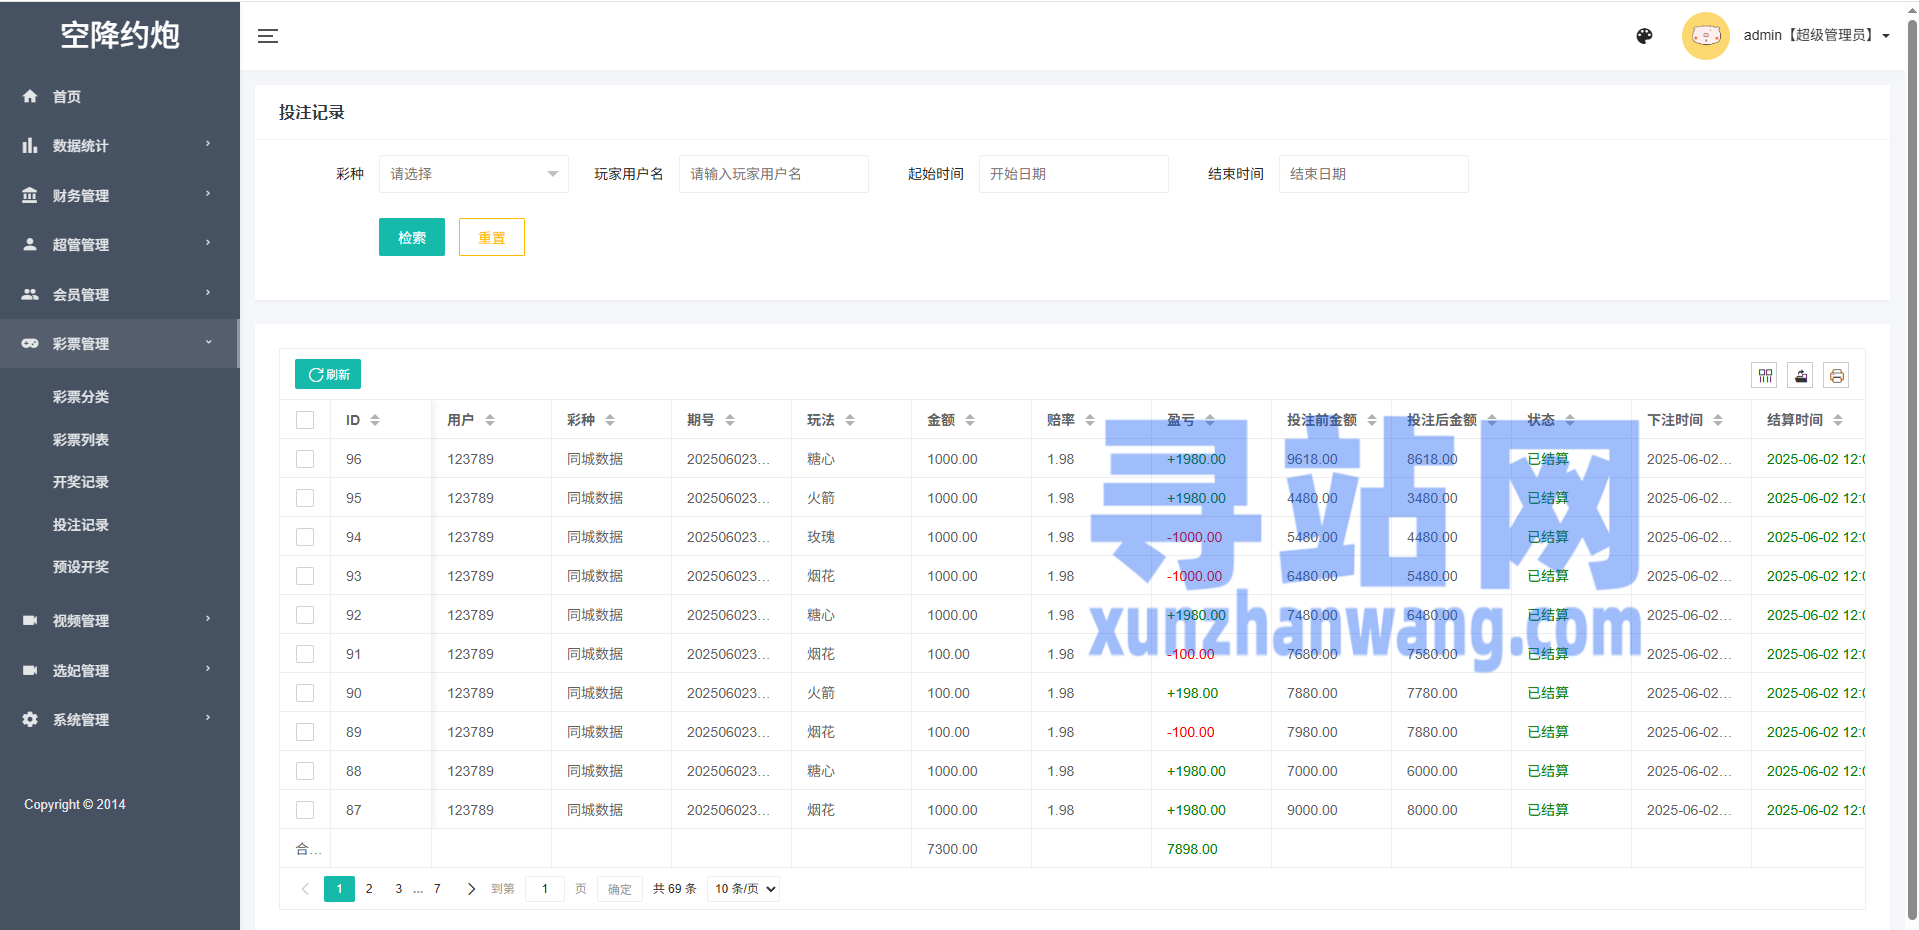
Task: Click the 重置 reset button
Action: (491, 237)
